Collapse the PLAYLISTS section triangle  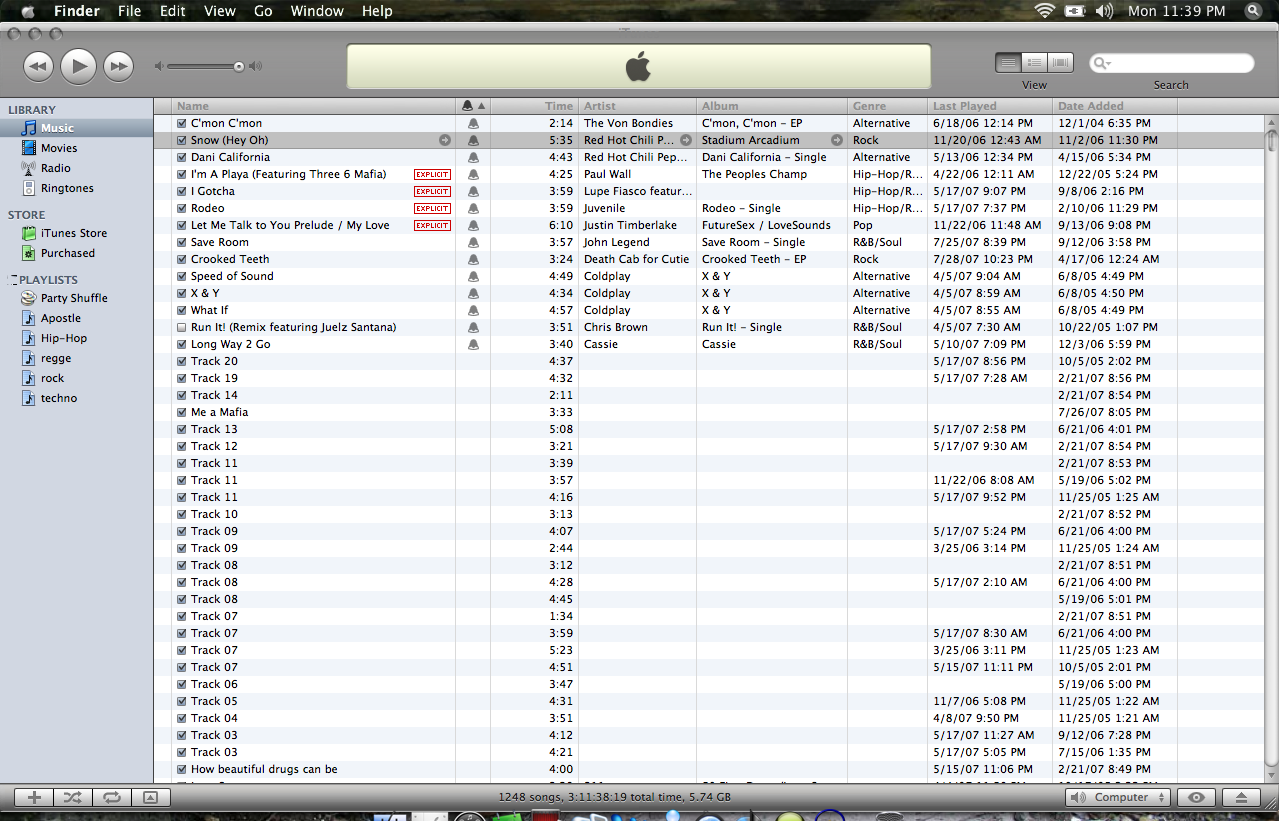12,280
